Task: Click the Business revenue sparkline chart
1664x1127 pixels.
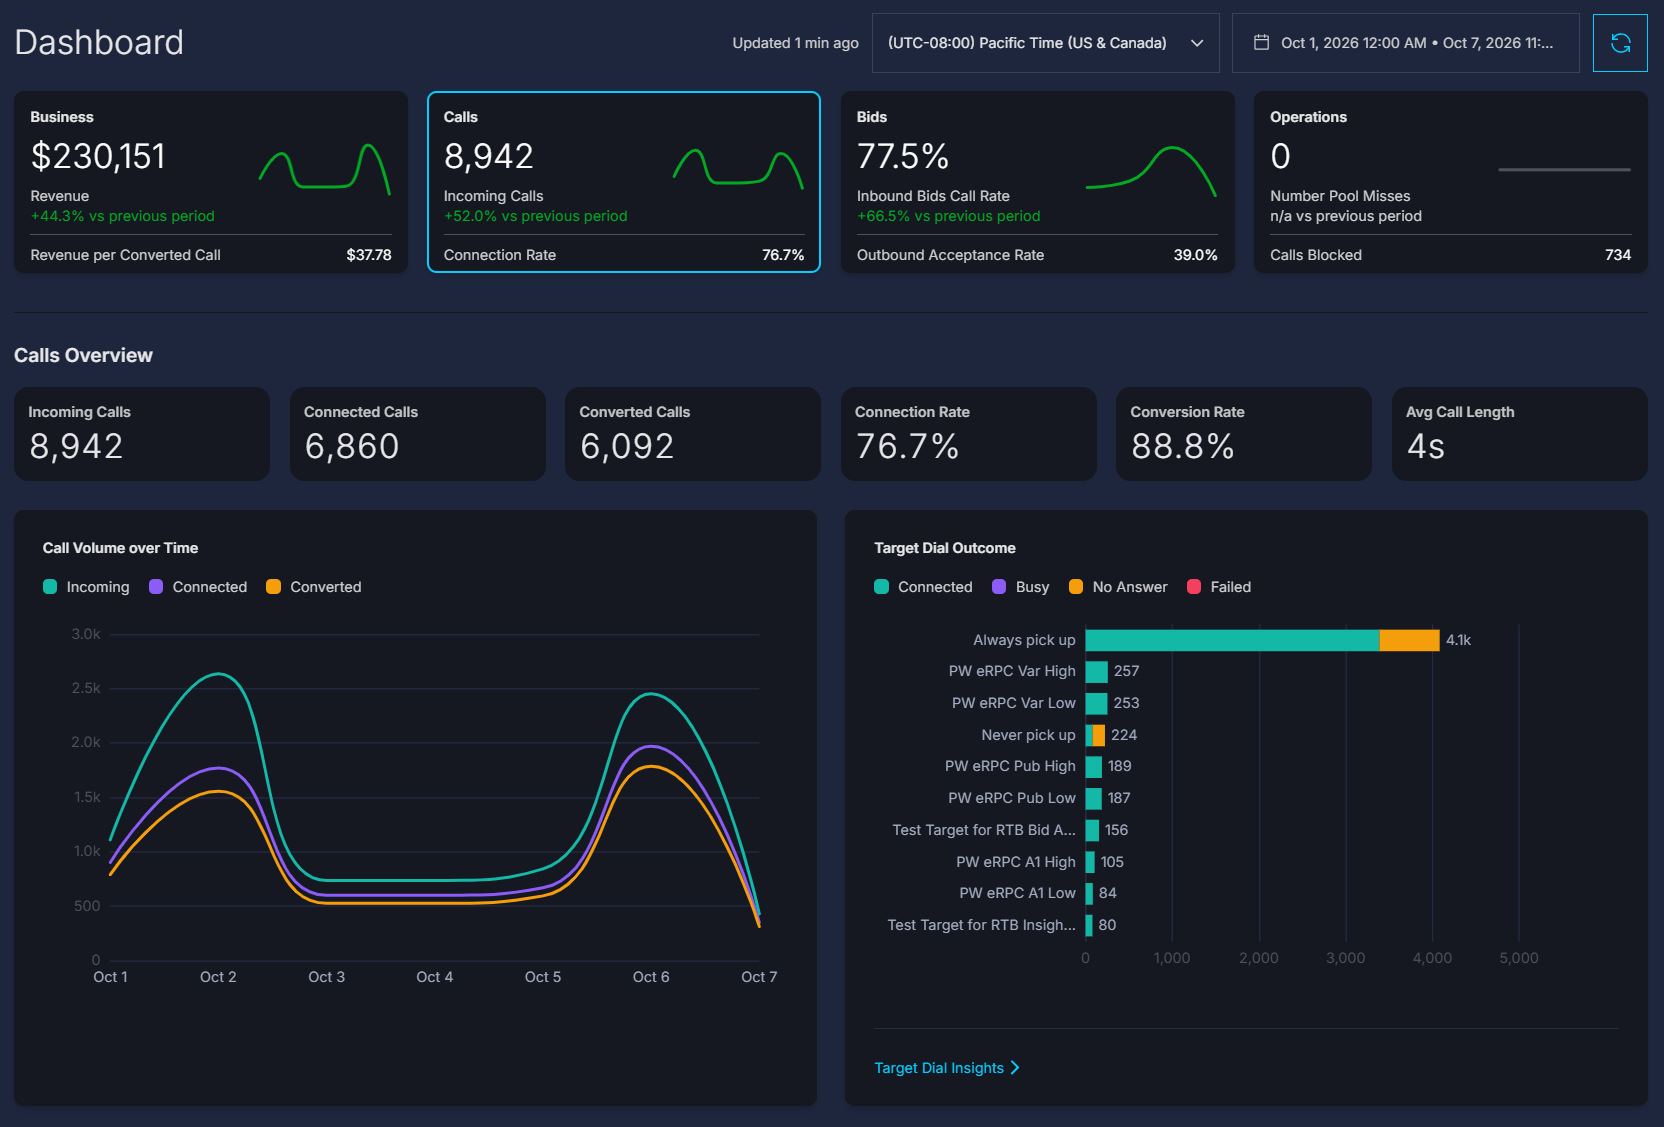Action: click(325, 168)
